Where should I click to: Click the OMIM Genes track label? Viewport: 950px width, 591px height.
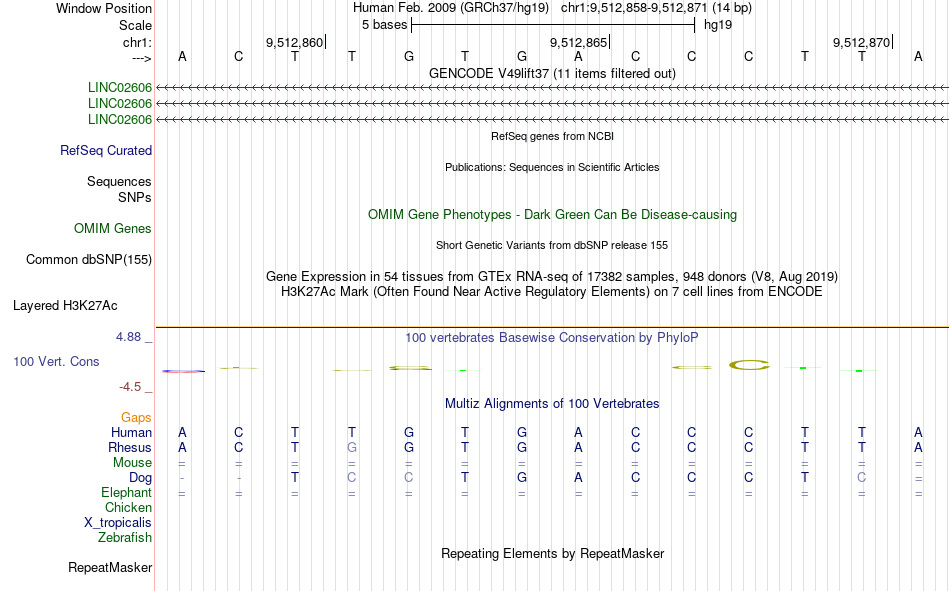pyautogui.click(x=113, y=229)
